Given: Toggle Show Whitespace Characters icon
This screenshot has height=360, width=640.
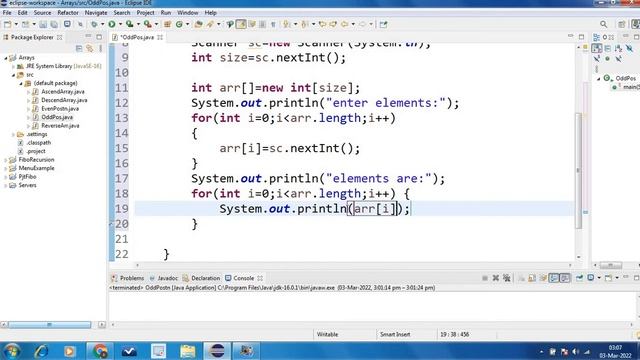Looking at the screenshot, I should pyautogui.click(x=273, y=24).
